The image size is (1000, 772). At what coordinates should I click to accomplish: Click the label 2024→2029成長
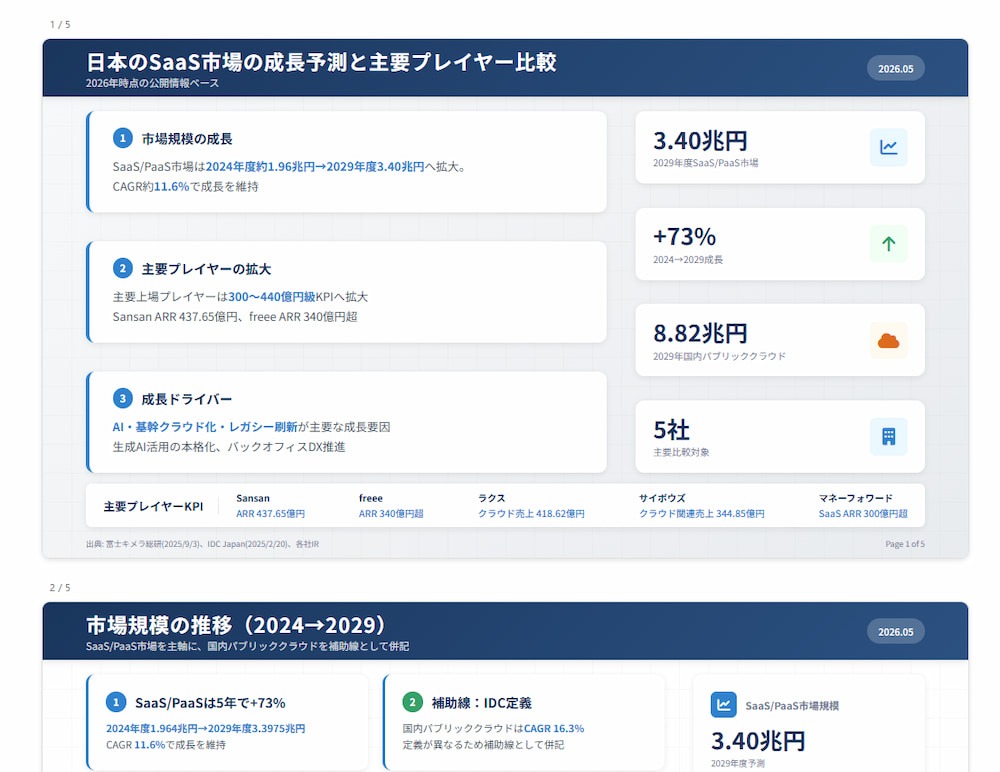click(688, 259)
